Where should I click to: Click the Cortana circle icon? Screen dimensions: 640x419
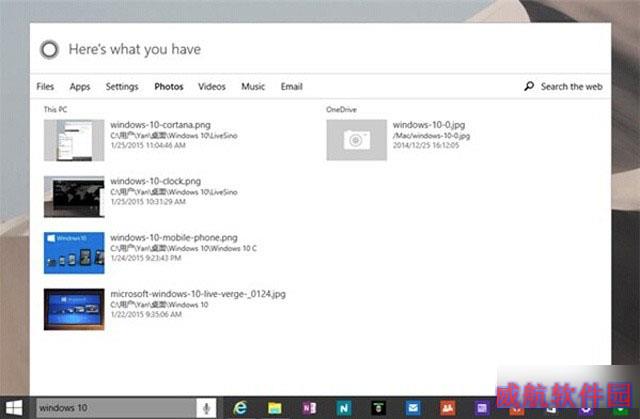[x=49, y=50]
